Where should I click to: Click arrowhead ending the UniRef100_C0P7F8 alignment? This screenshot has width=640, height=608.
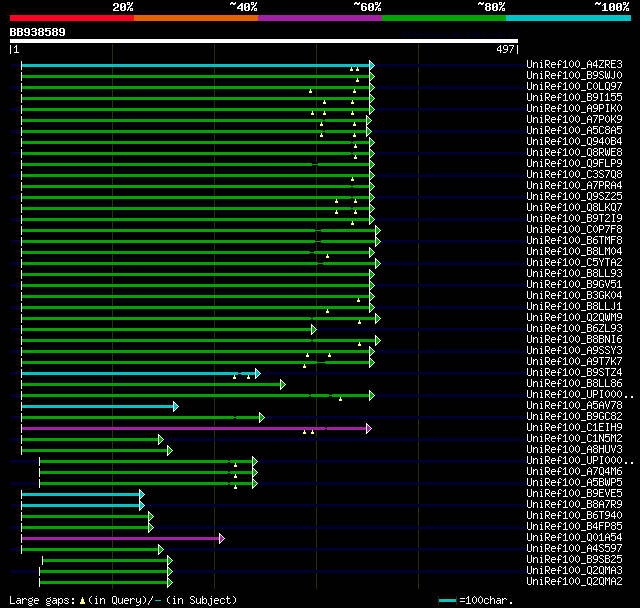point(378,231)
